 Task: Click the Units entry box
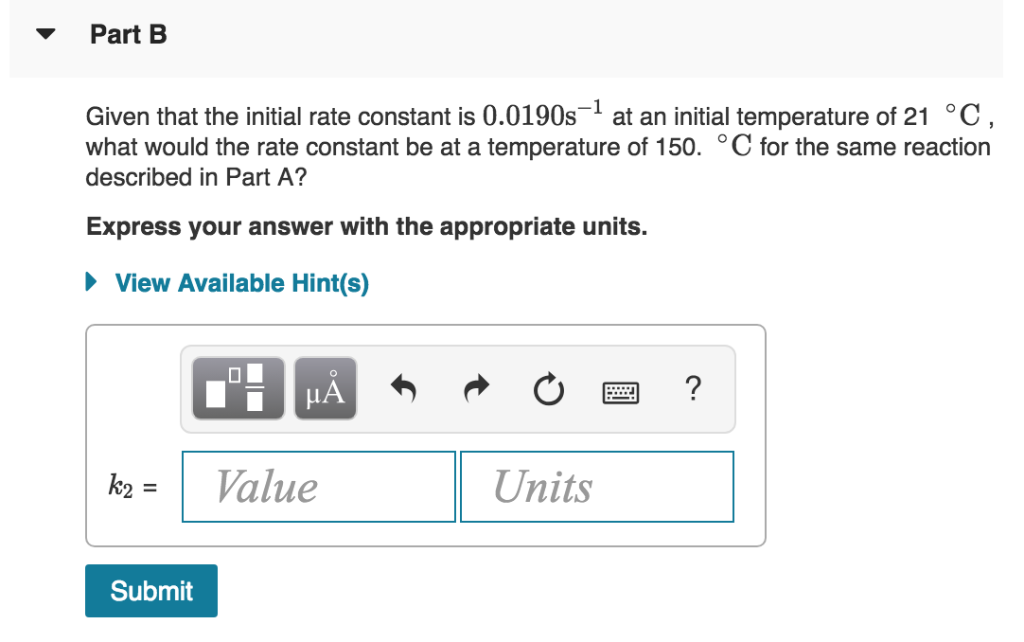[x=596, y=487]
